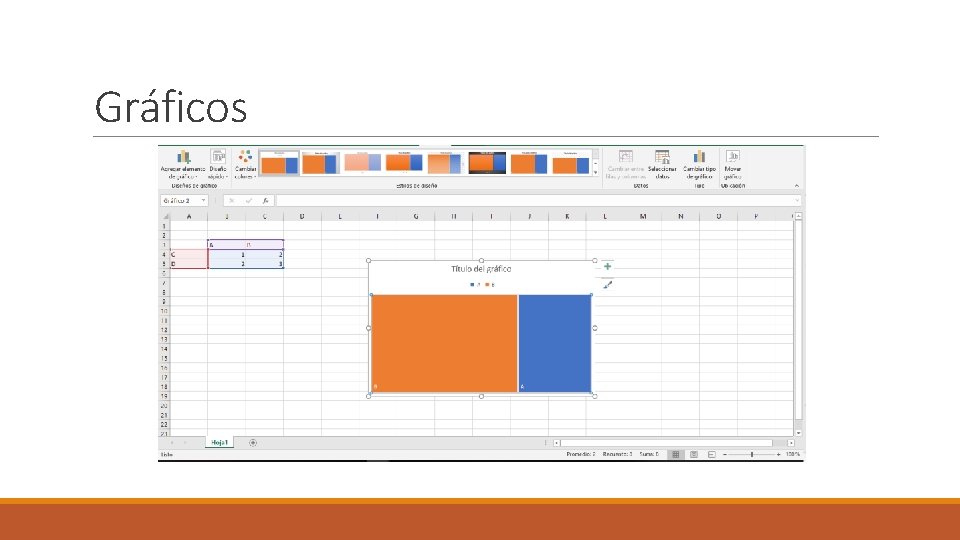This screenshot has height=540, width=960.
Task: Select column N header
Action: (x=681, y=216)
